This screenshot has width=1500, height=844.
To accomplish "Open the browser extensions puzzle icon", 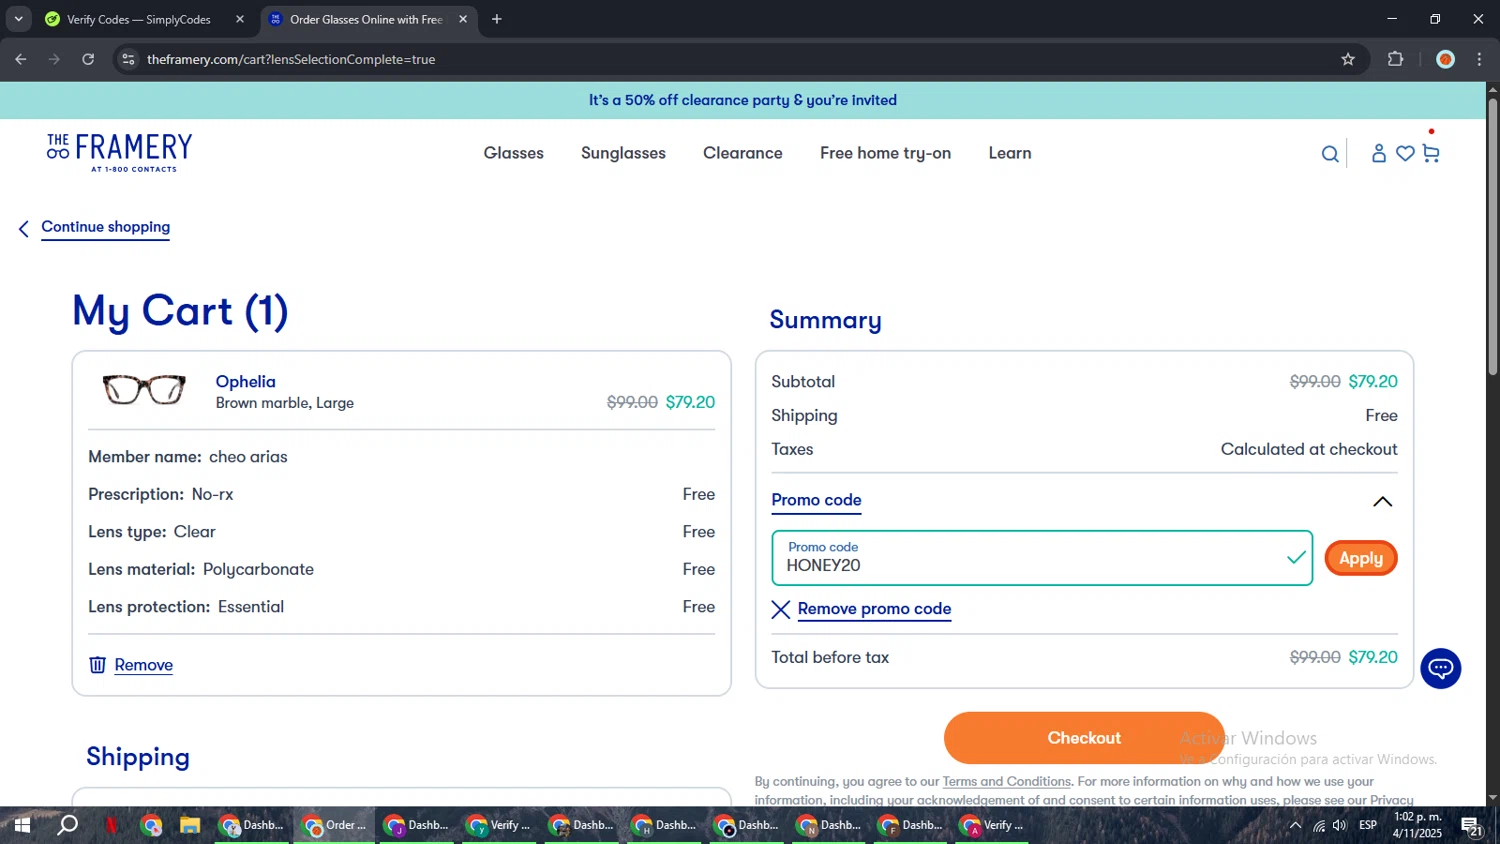I will (x=1396, y=59).
